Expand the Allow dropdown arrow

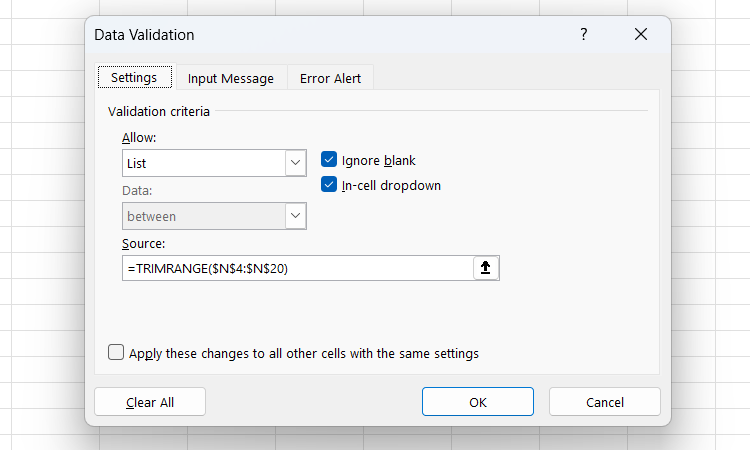pos(295,163)
